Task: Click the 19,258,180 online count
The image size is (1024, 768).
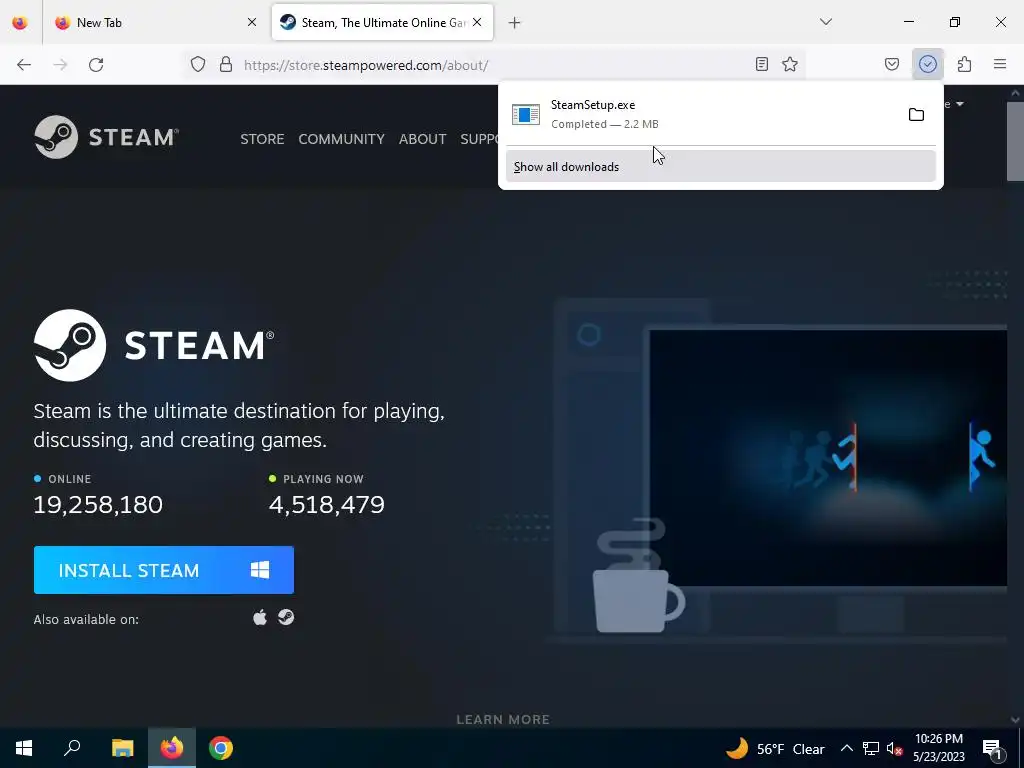Action: (98, 504)
